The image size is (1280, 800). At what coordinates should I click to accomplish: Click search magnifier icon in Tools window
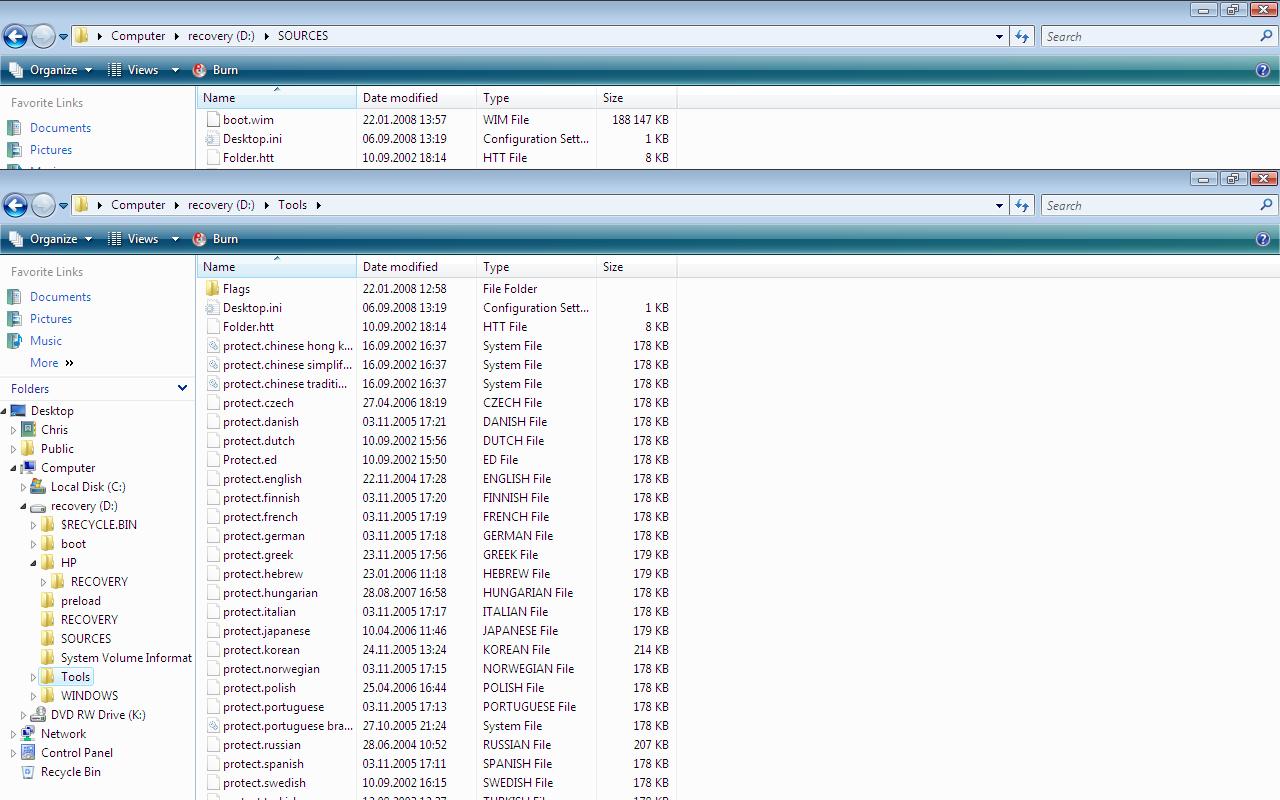(x=1267, y=205)
